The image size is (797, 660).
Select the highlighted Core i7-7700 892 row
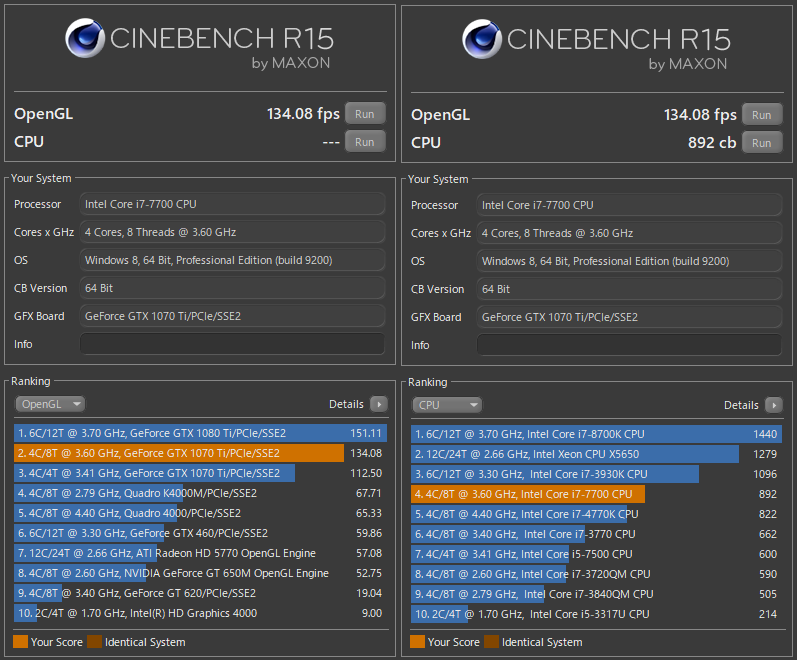(x=596, y=494)
